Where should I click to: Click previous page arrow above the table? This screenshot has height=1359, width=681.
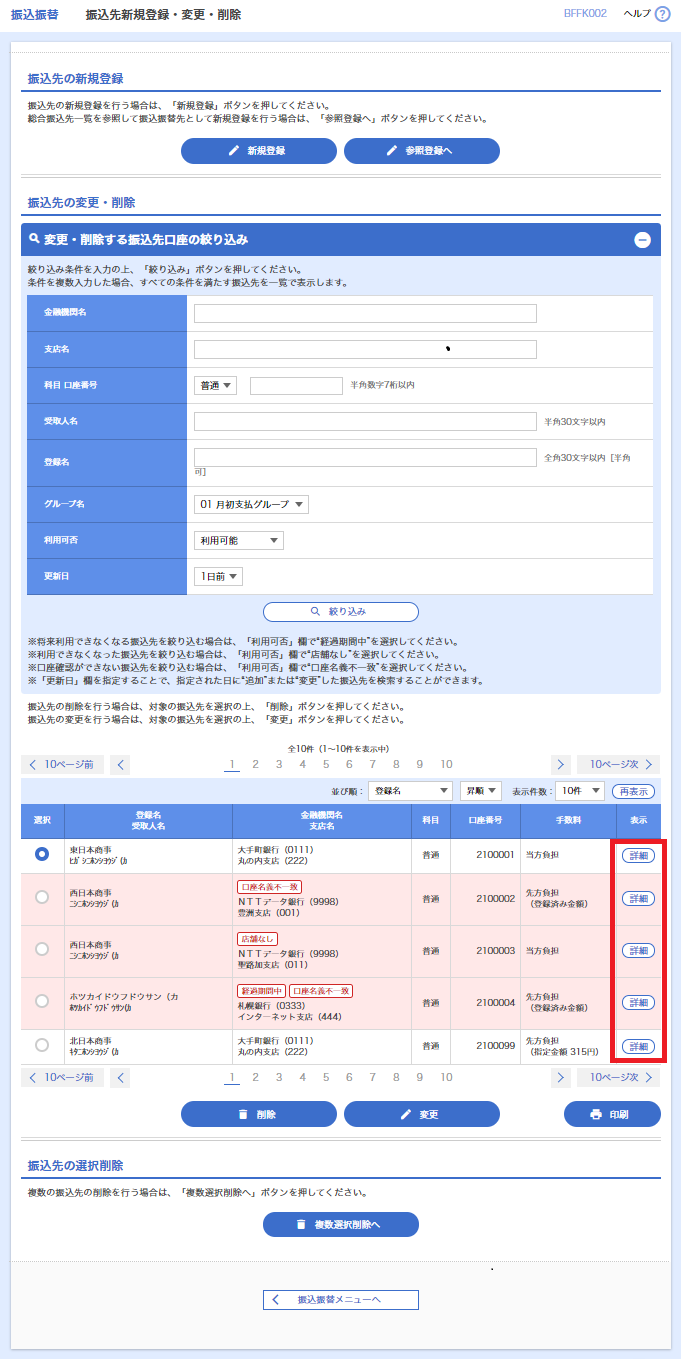click(x=121, y=765)
